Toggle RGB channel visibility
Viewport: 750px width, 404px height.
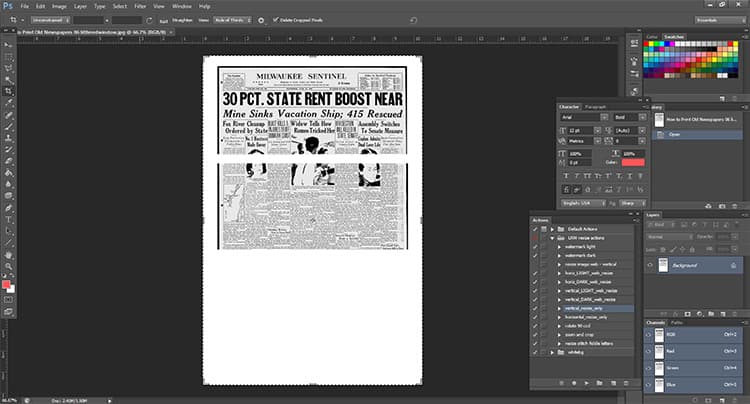click(649, 335)
